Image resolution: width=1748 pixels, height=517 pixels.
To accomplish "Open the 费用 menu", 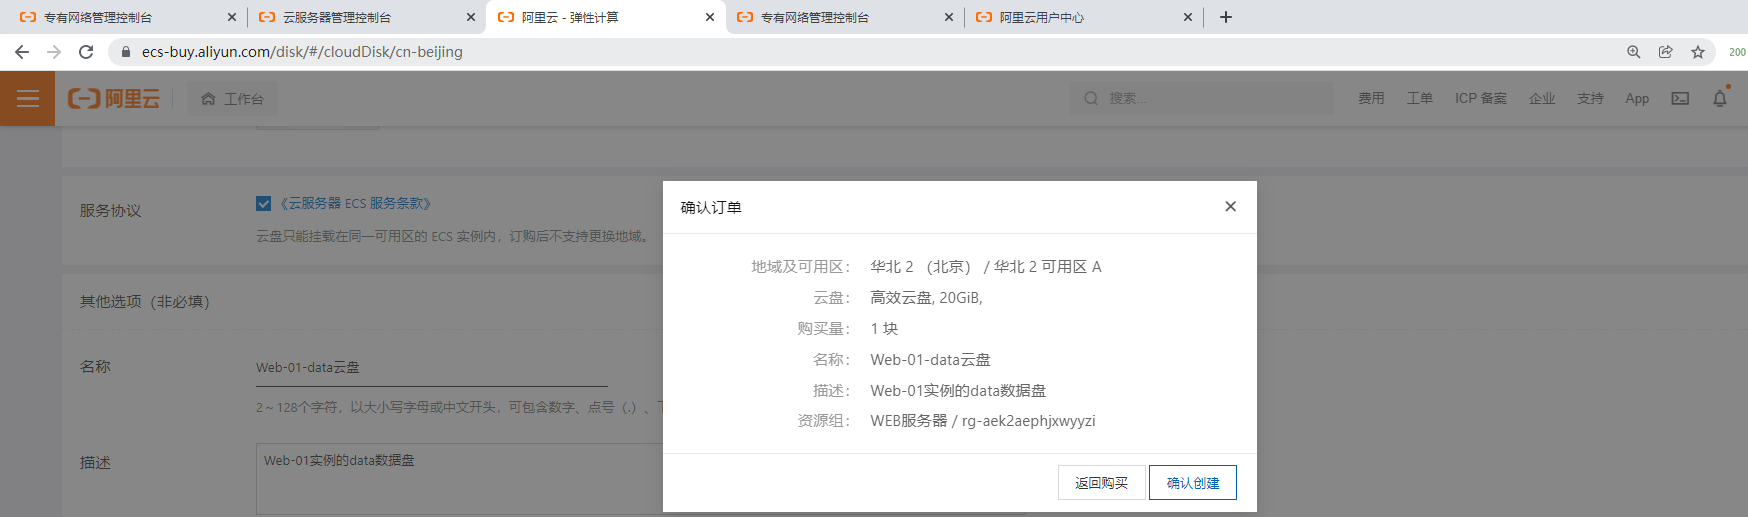I will [x=1371, y=98].
